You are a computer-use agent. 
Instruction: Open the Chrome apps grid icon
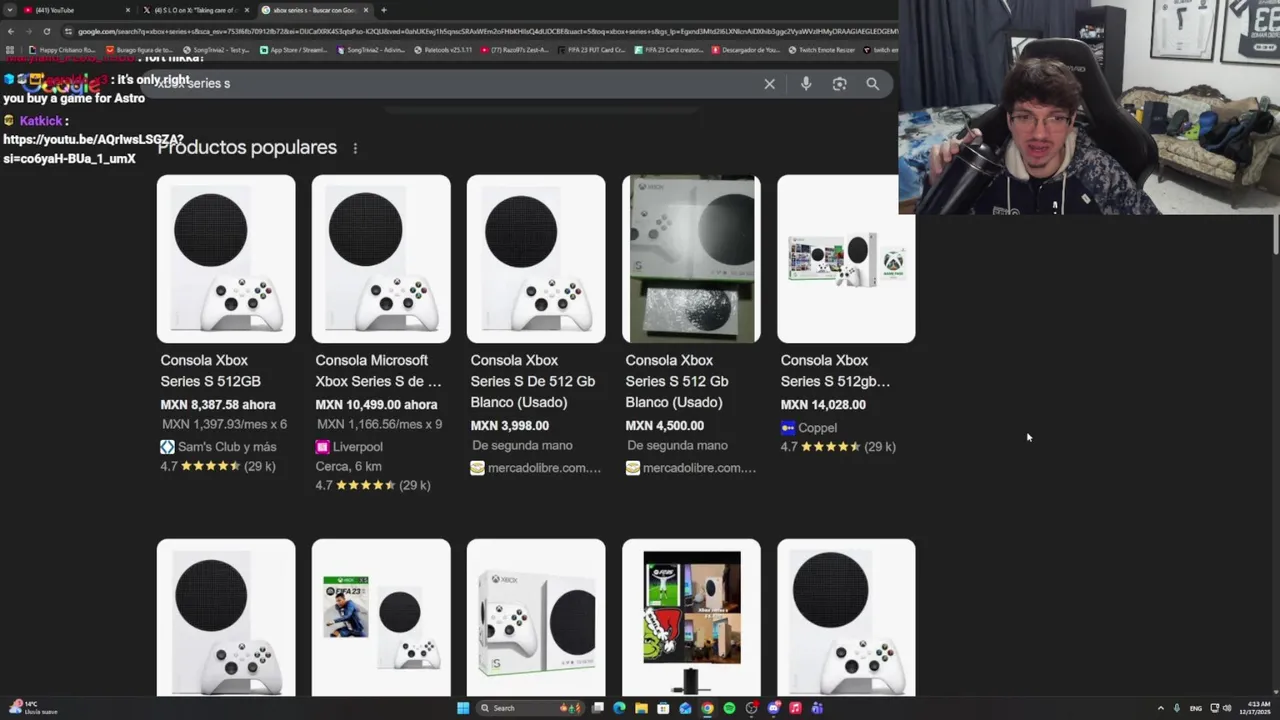(x=10, y=49)
